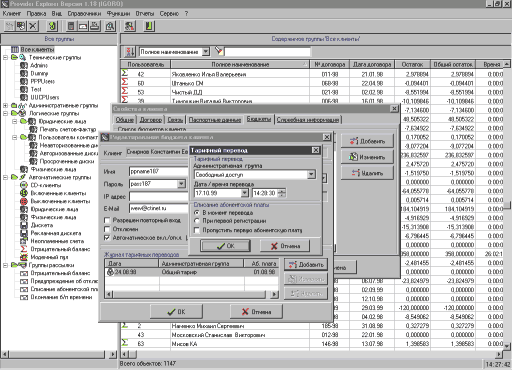Click the printer toolbar icon
512x370 pixels.
point(94,26)
